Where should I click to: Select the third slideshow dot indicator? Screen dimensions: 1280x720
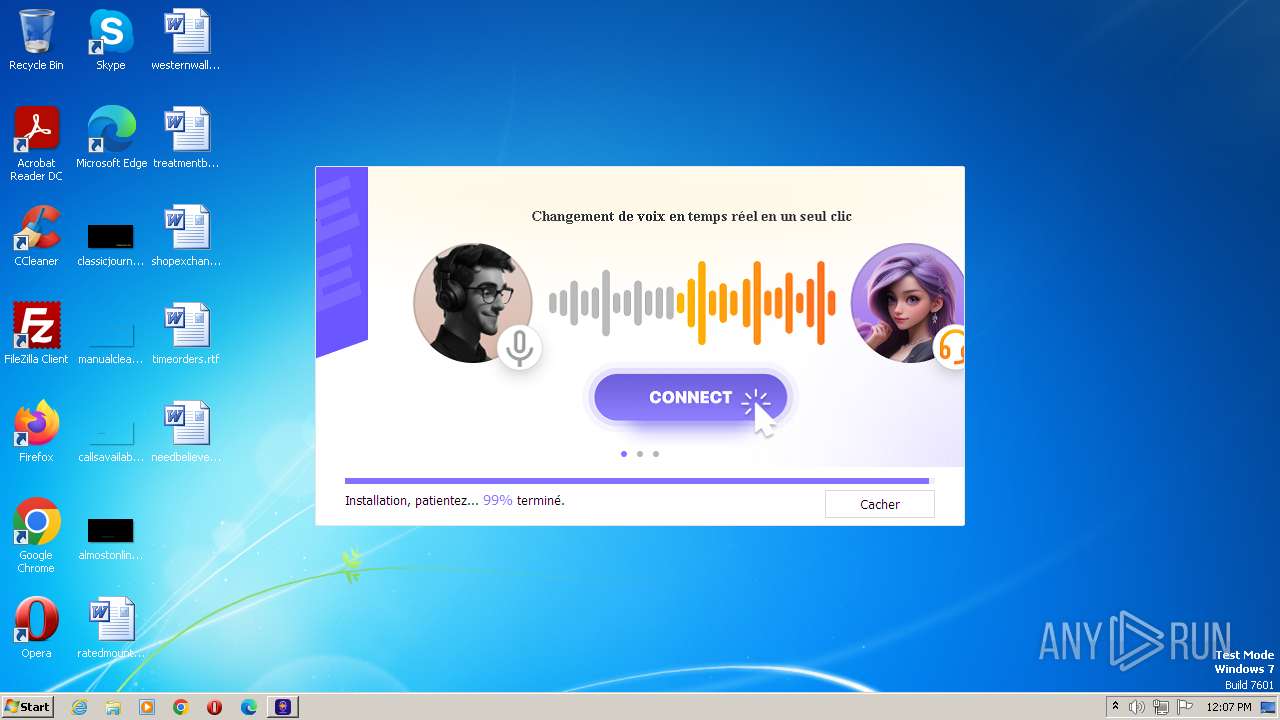[656, 454]
